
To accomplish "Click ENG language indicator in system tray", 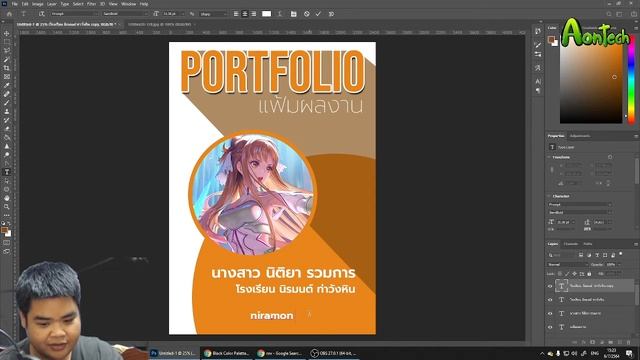I will [595, 353].
